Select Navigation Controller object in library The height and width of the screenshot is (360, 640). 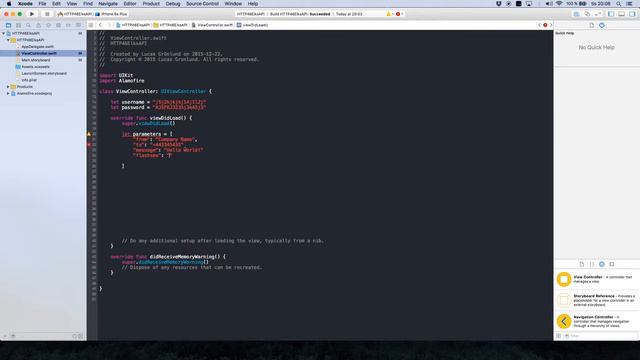[597, 321]
